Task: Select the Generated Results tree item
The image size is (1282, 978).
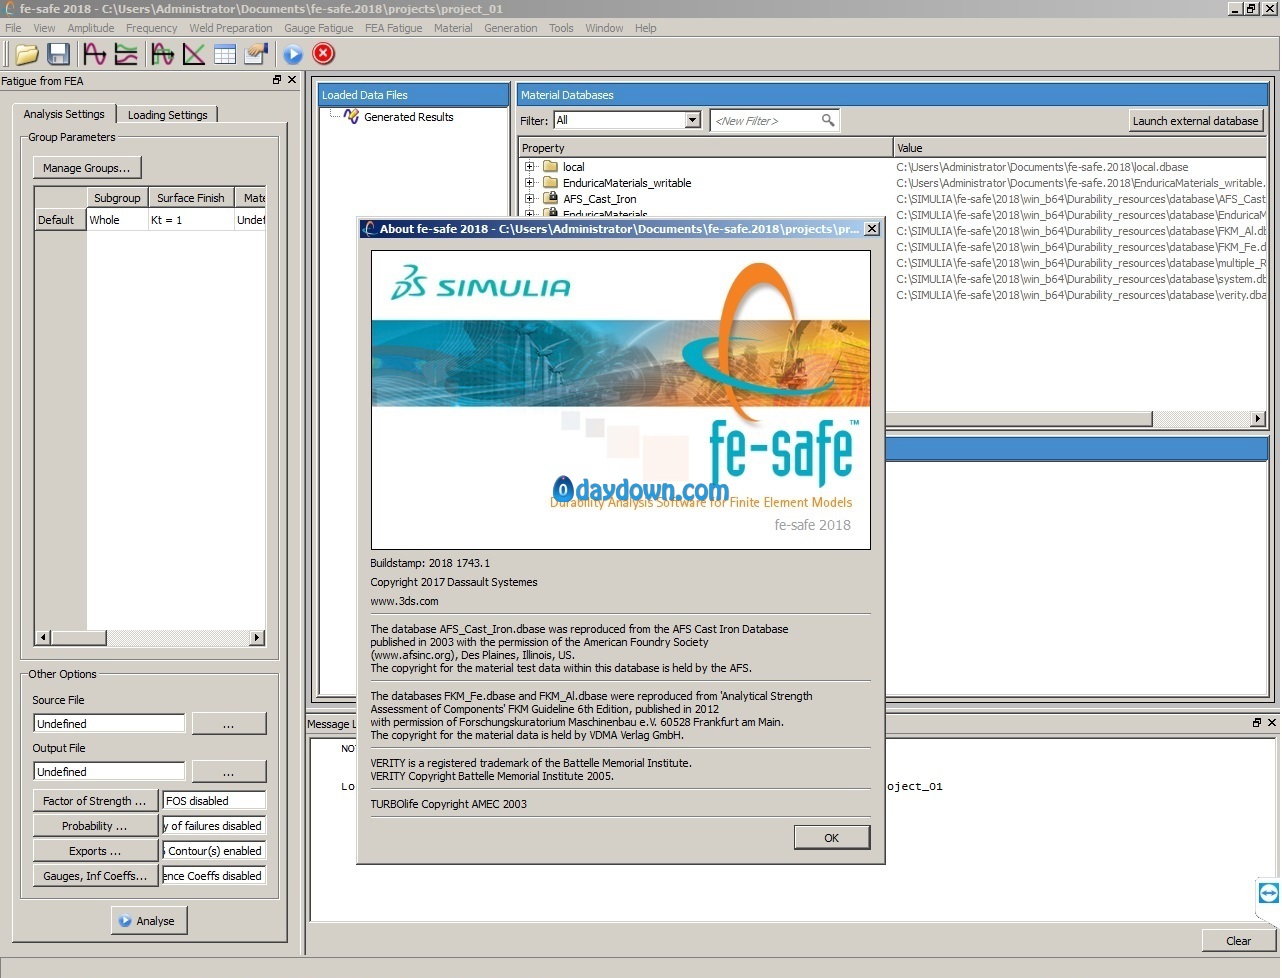Action: 409,117
